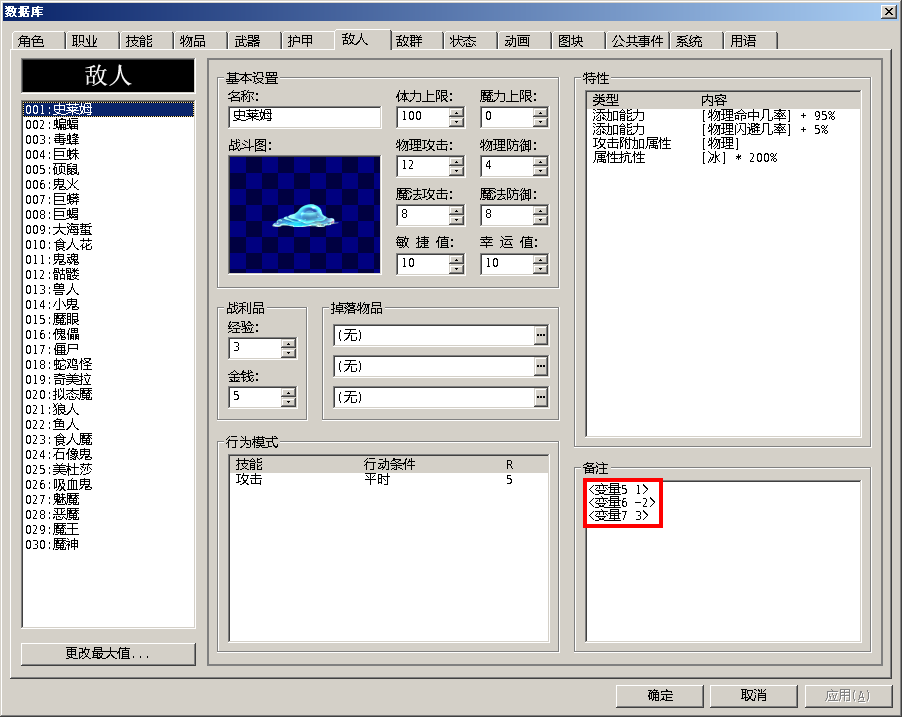Confirm with the 确定 button
Screen dimensions: 902x717
point(660,696)
